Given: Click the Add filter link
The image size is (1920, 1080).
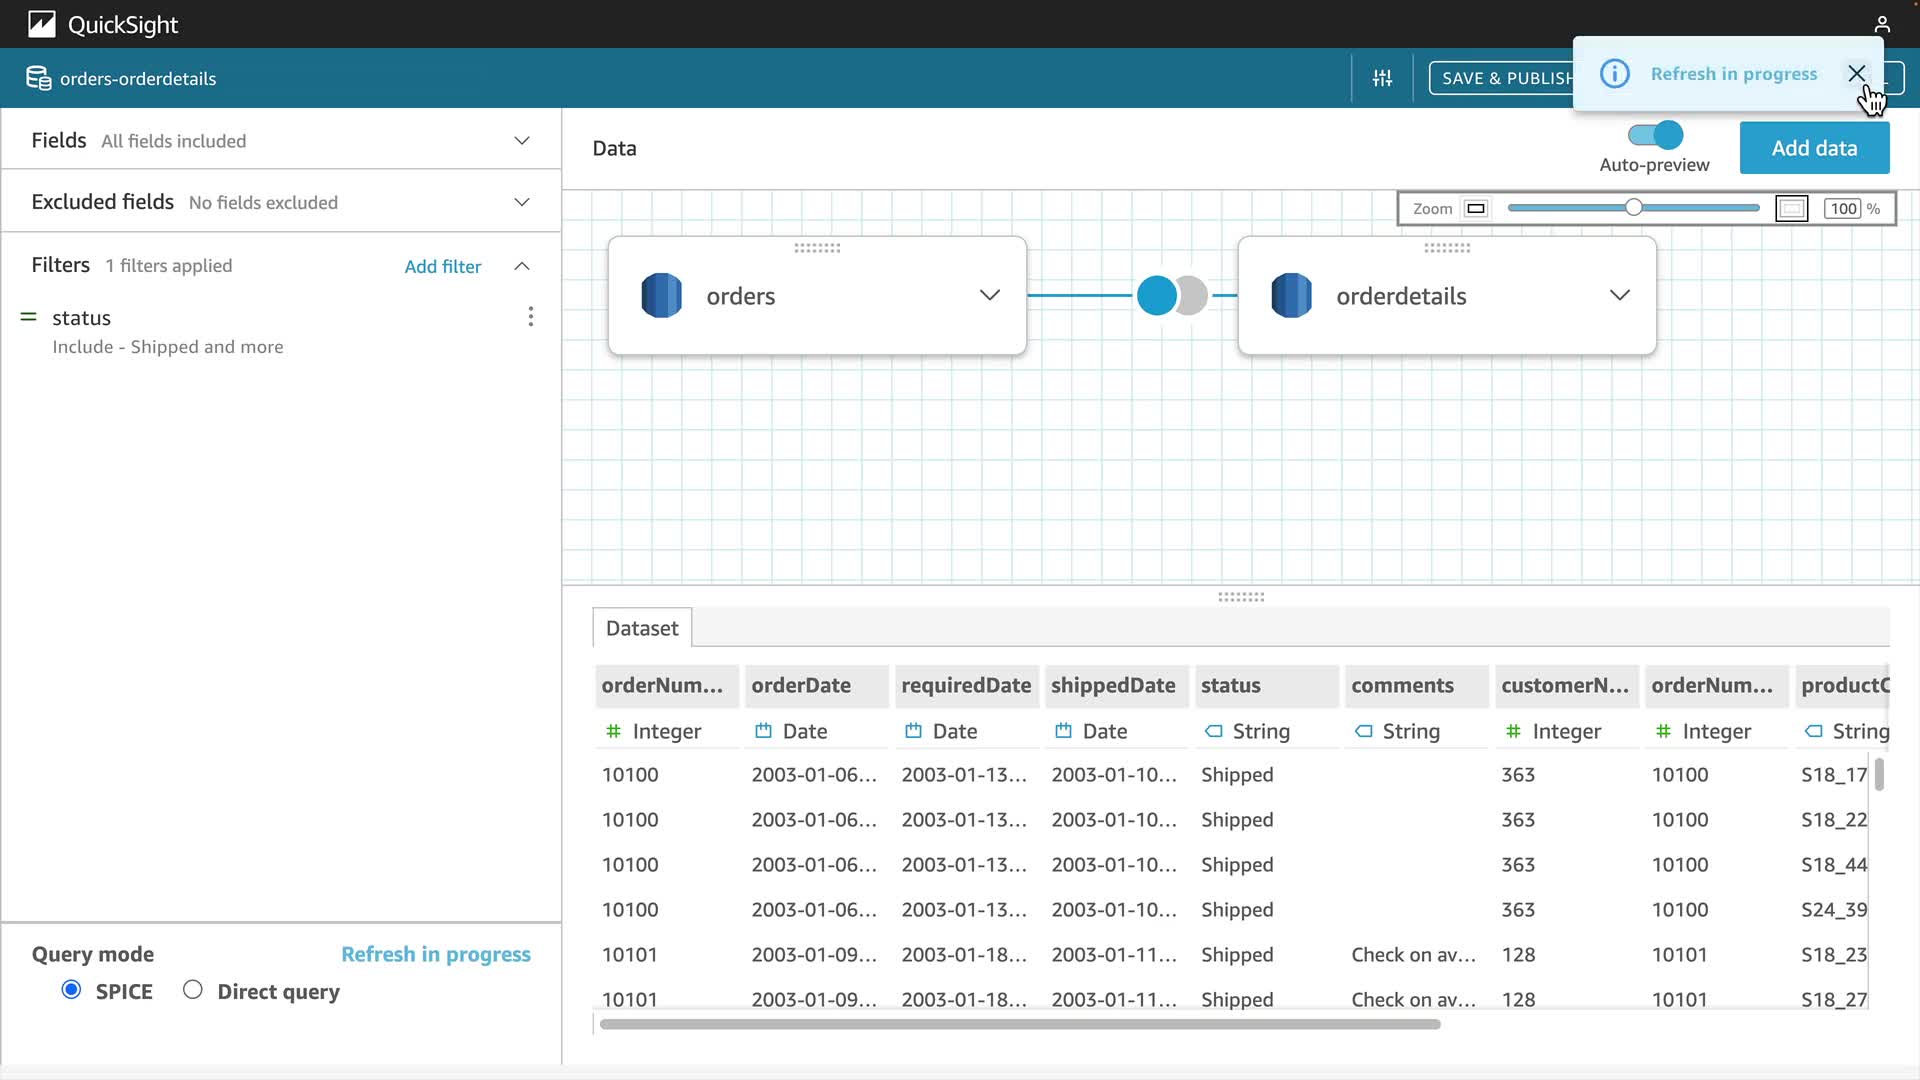Looking at the screenshot, I should pos(442,266).
